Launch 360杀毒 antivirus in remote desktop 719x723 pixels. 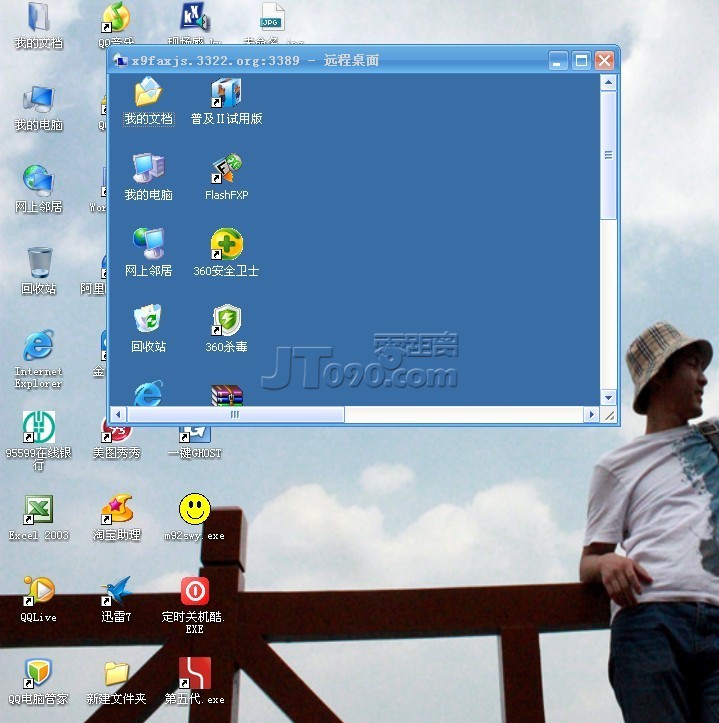tap(226, 328)
